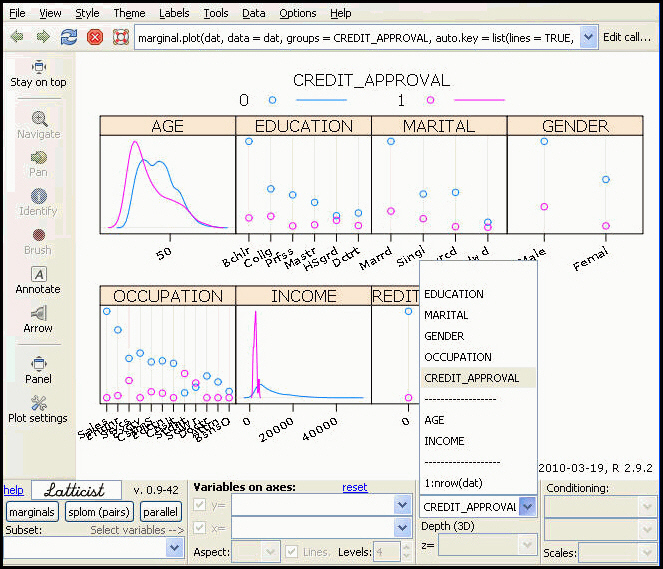The height and width of the screenshot is (569, 663).
Task: Open the Subset dropdown
Action: click(175, 548)
